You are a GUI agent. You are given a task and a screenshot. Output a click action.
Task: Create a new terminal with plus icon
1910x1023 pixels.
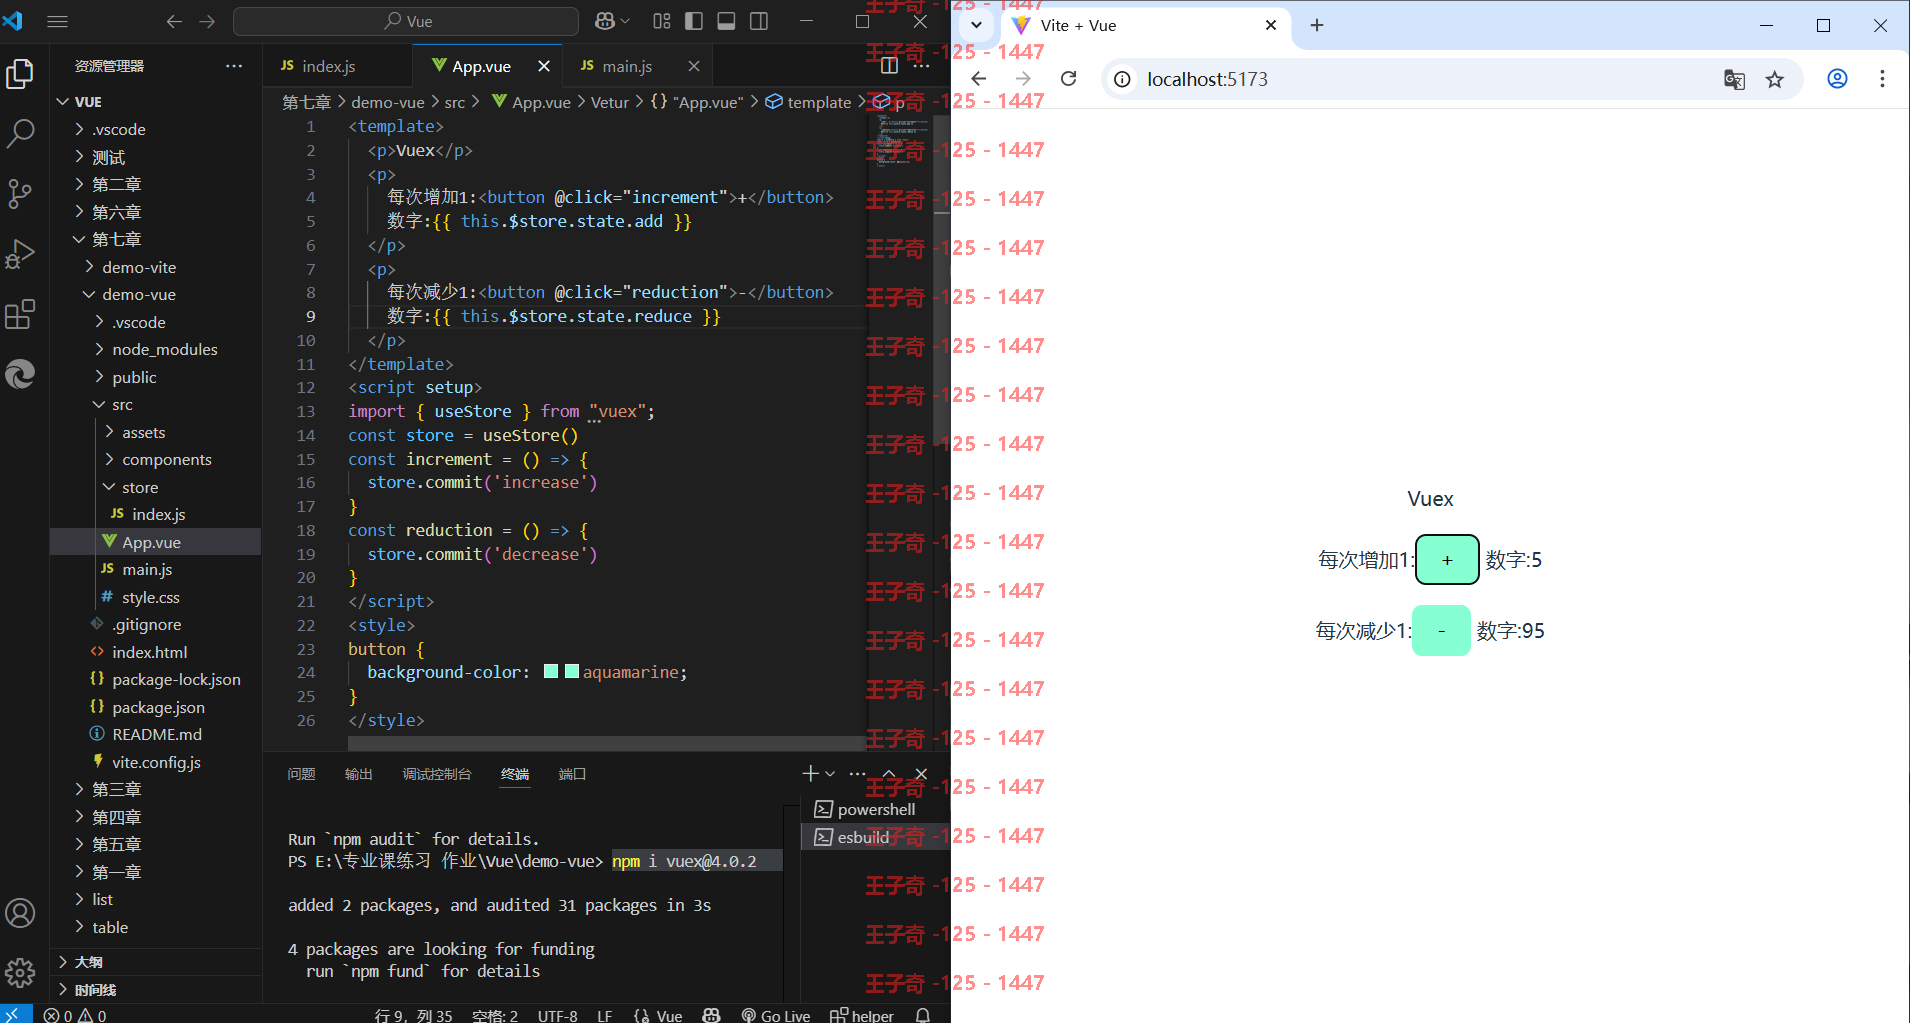[x=811, y=773]
